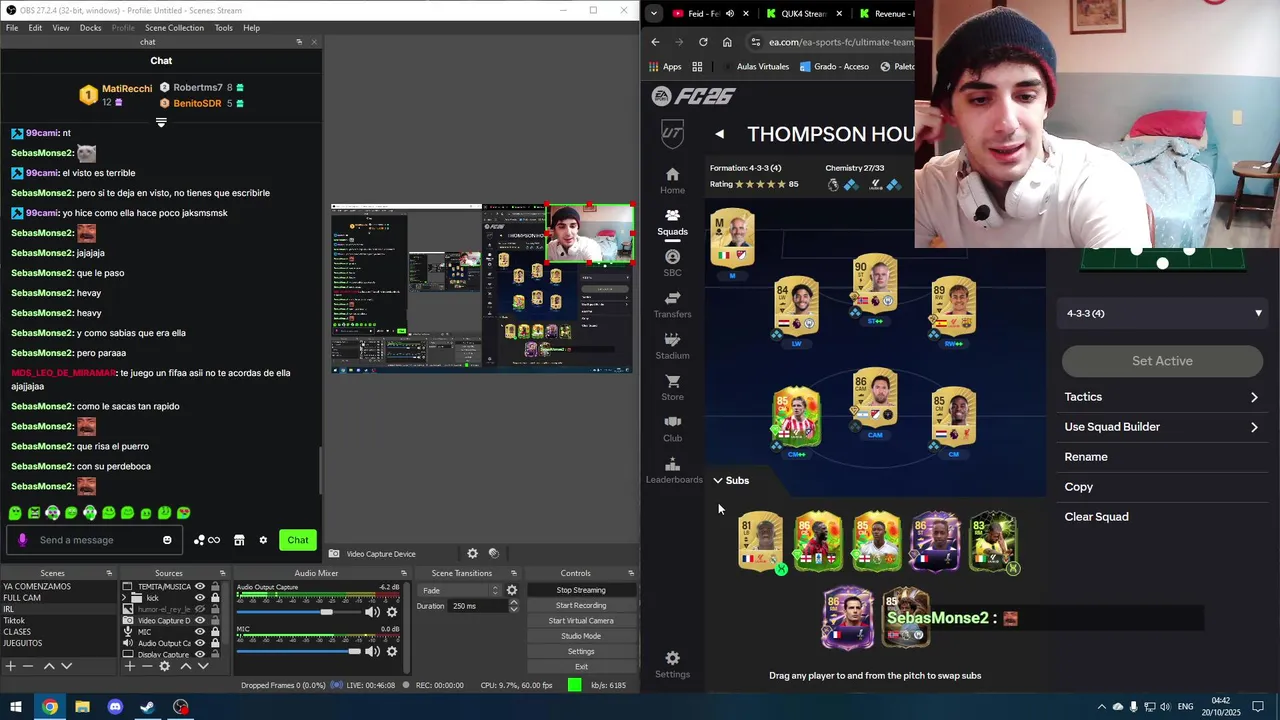Add a new source with plus button
This screenshot has height=720, width=1280.
pyautogui.click(x=129, y=666)
